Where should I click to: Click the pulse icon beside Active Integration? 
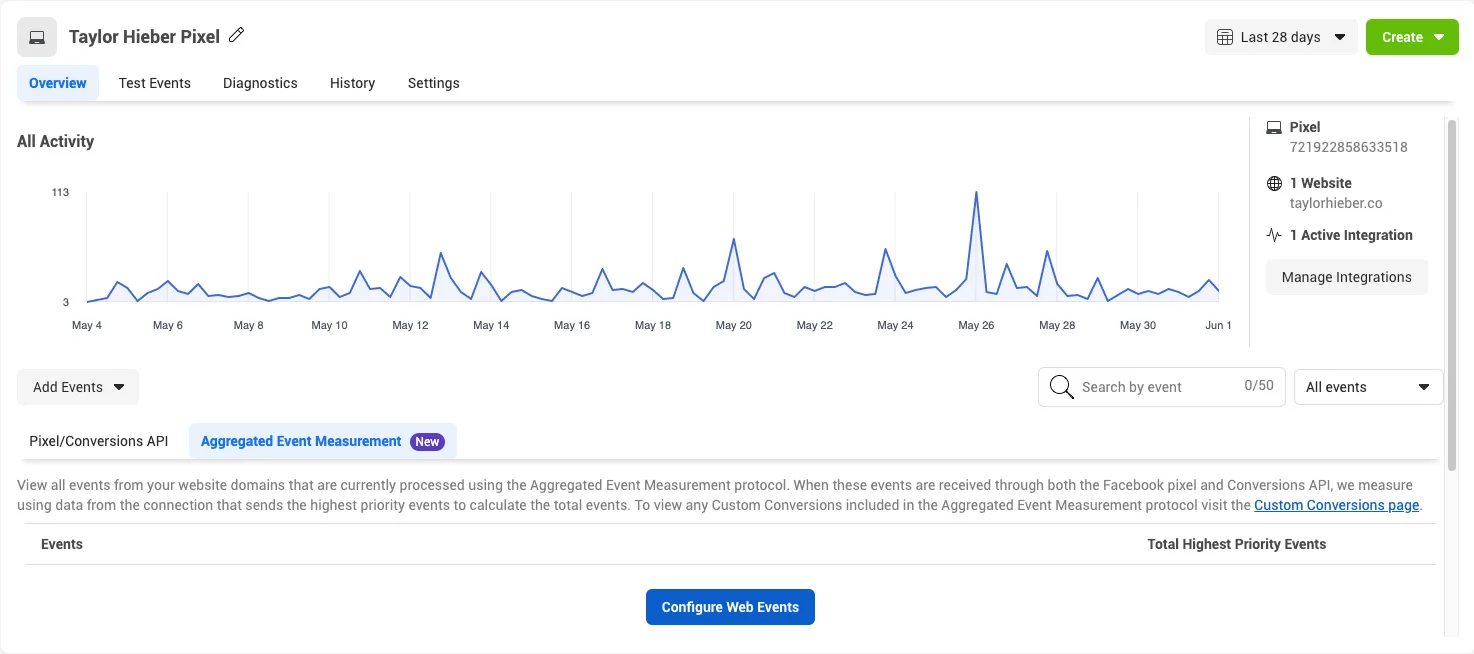[x=1274, y=235]
